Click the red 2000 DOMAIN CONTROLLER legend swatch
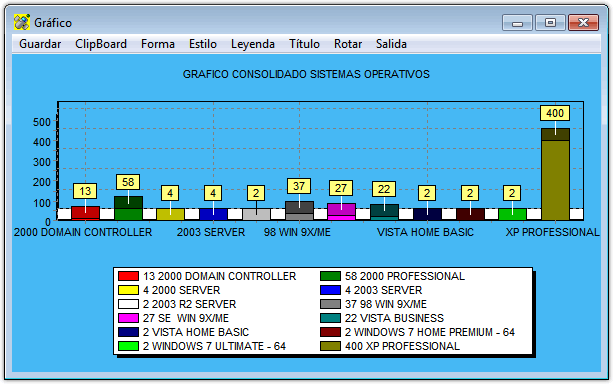 point(128,276)
